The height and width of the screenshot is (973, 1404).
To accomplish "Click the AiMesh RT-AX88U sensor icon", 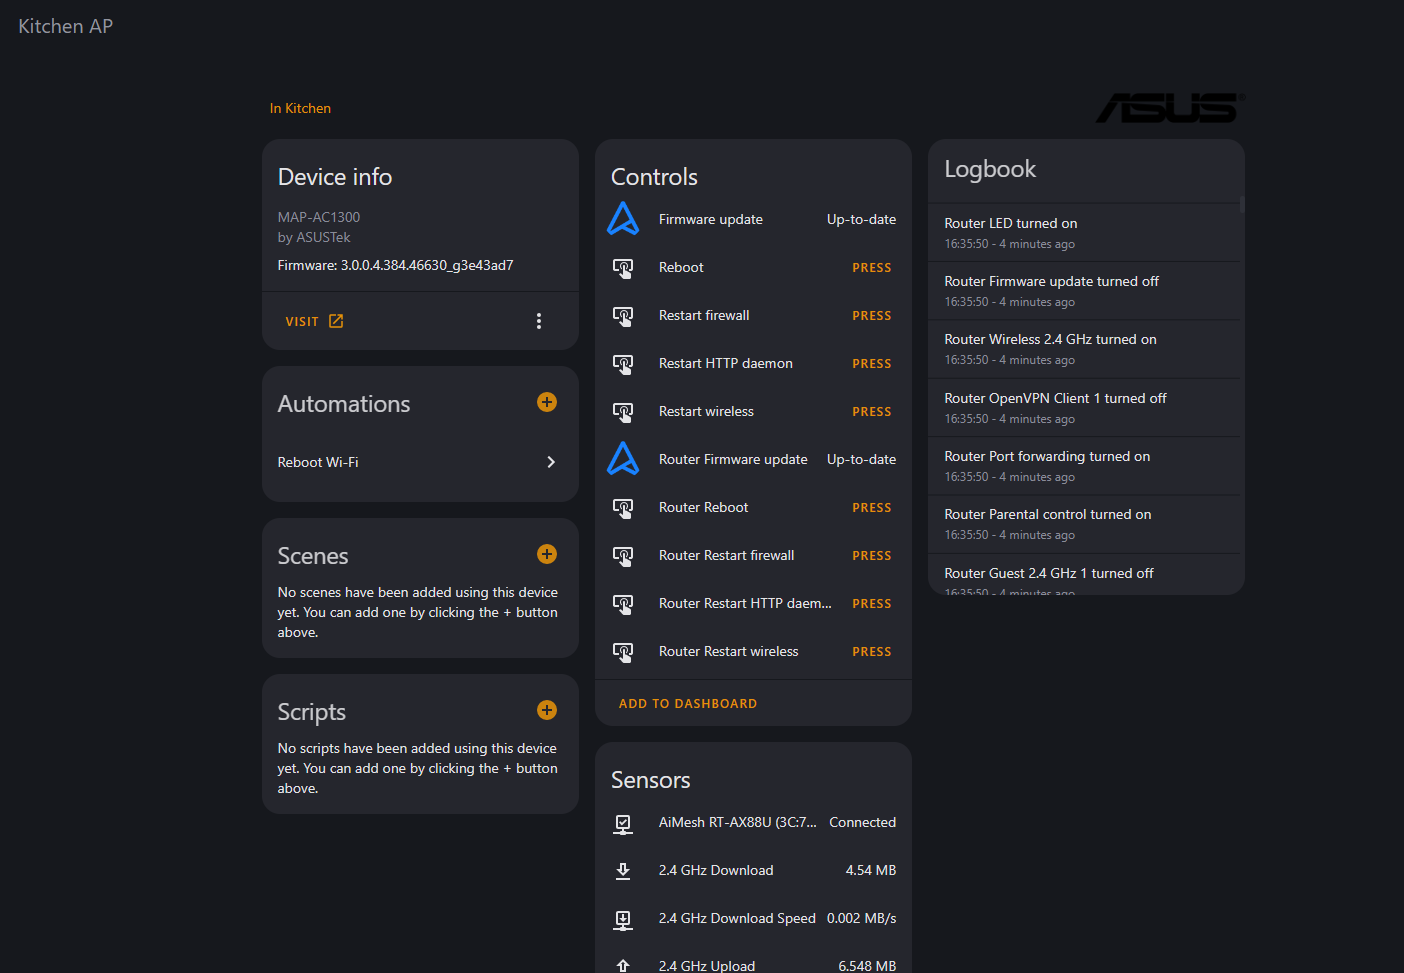I will 623,823.
